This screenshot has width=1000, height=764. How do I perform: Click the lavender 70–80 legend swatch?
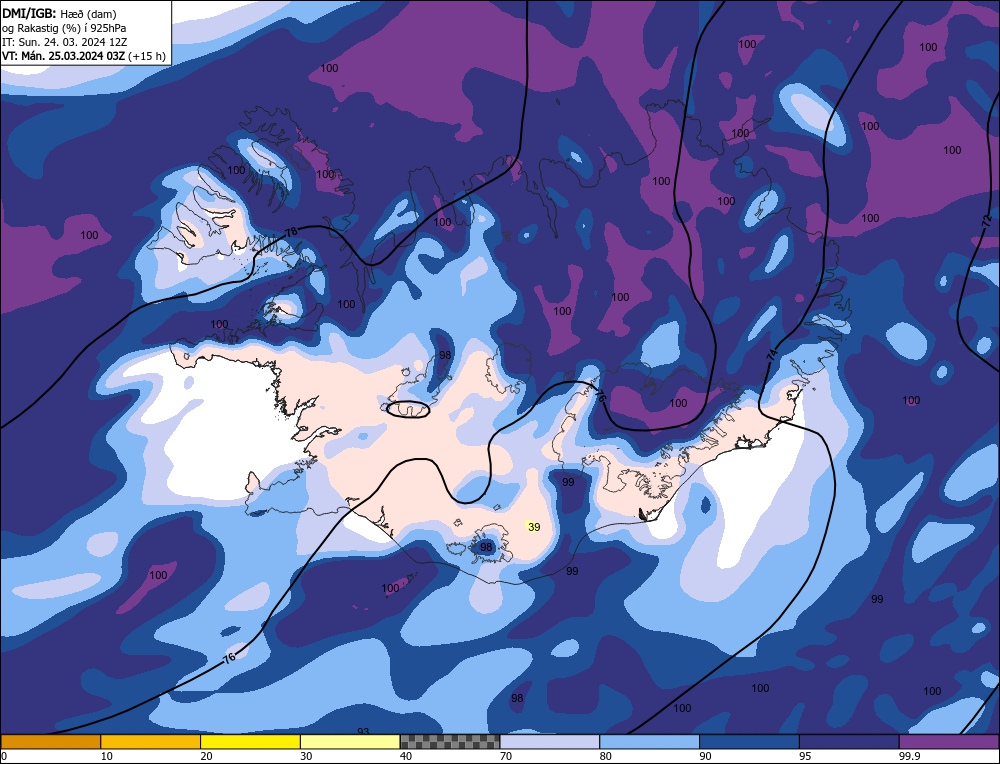tap(550, 741)
